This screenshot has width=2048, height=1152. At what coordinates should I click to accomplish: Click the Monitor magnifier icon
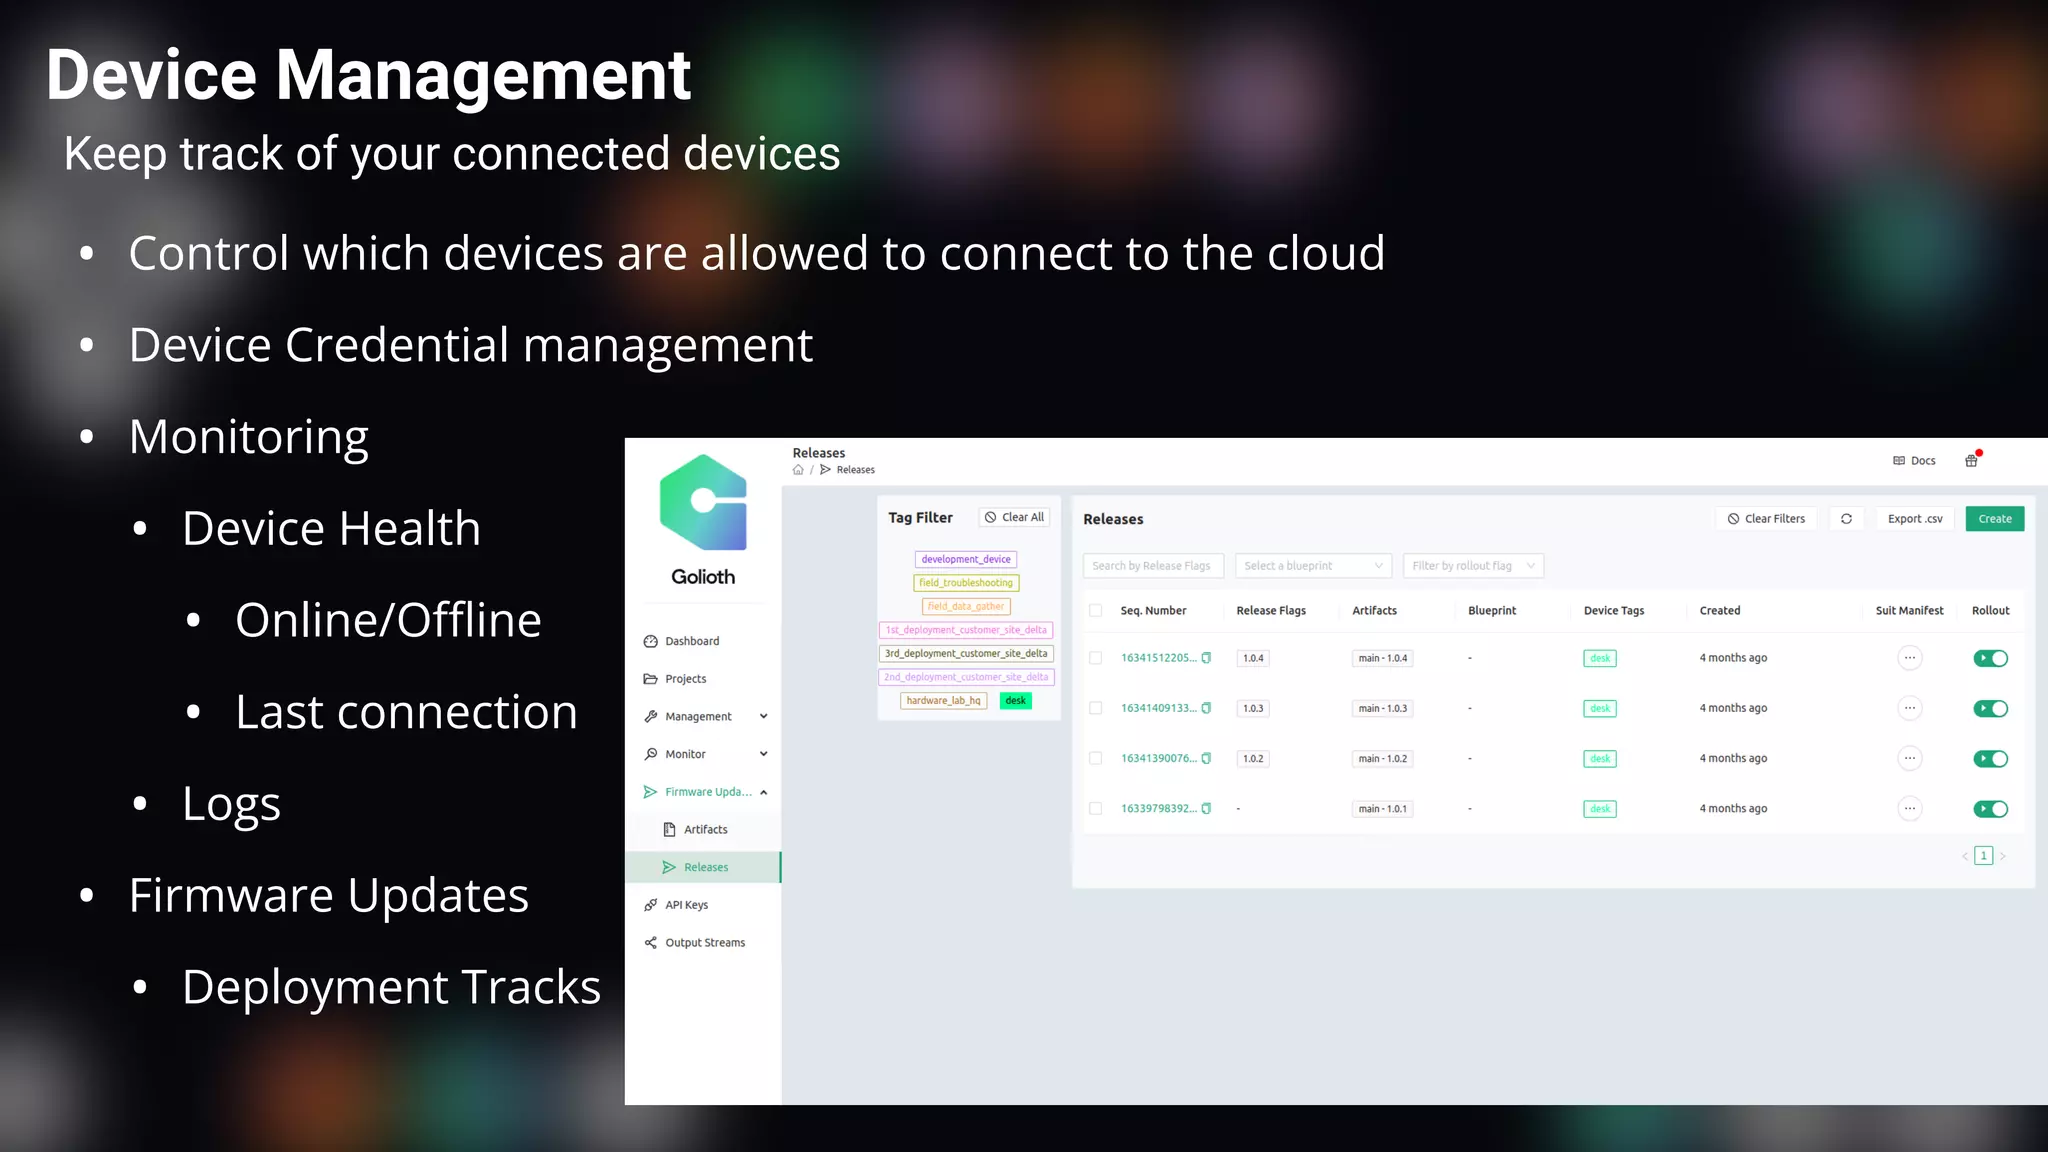coord(651,754)
